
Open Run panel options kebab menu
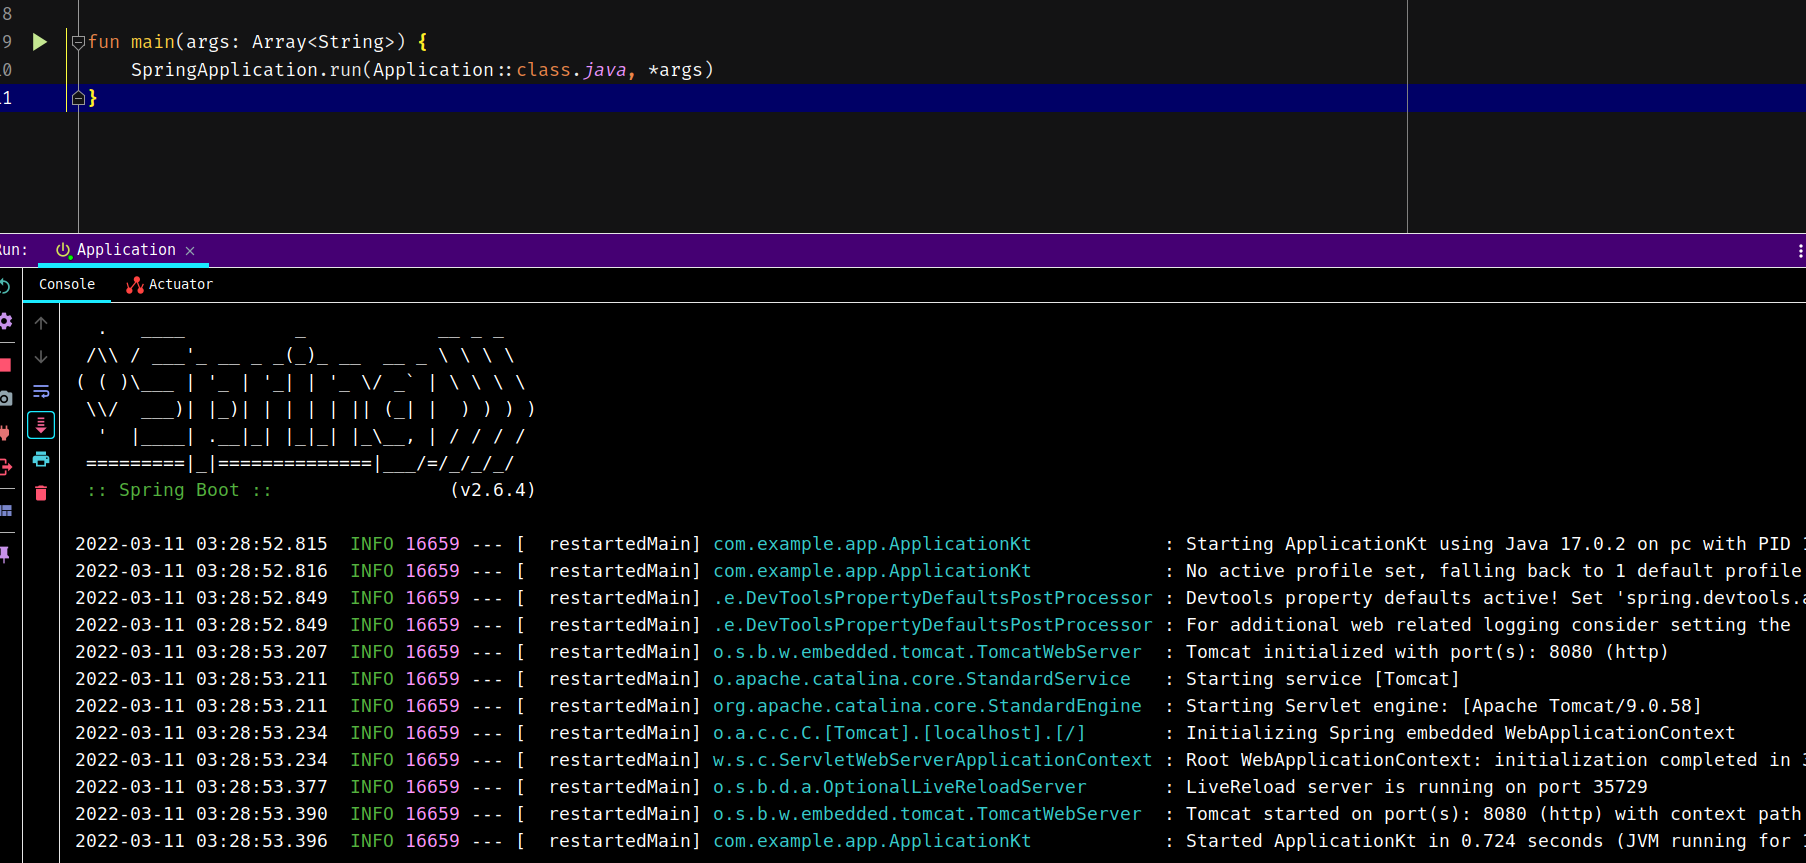pos(1800,251)
